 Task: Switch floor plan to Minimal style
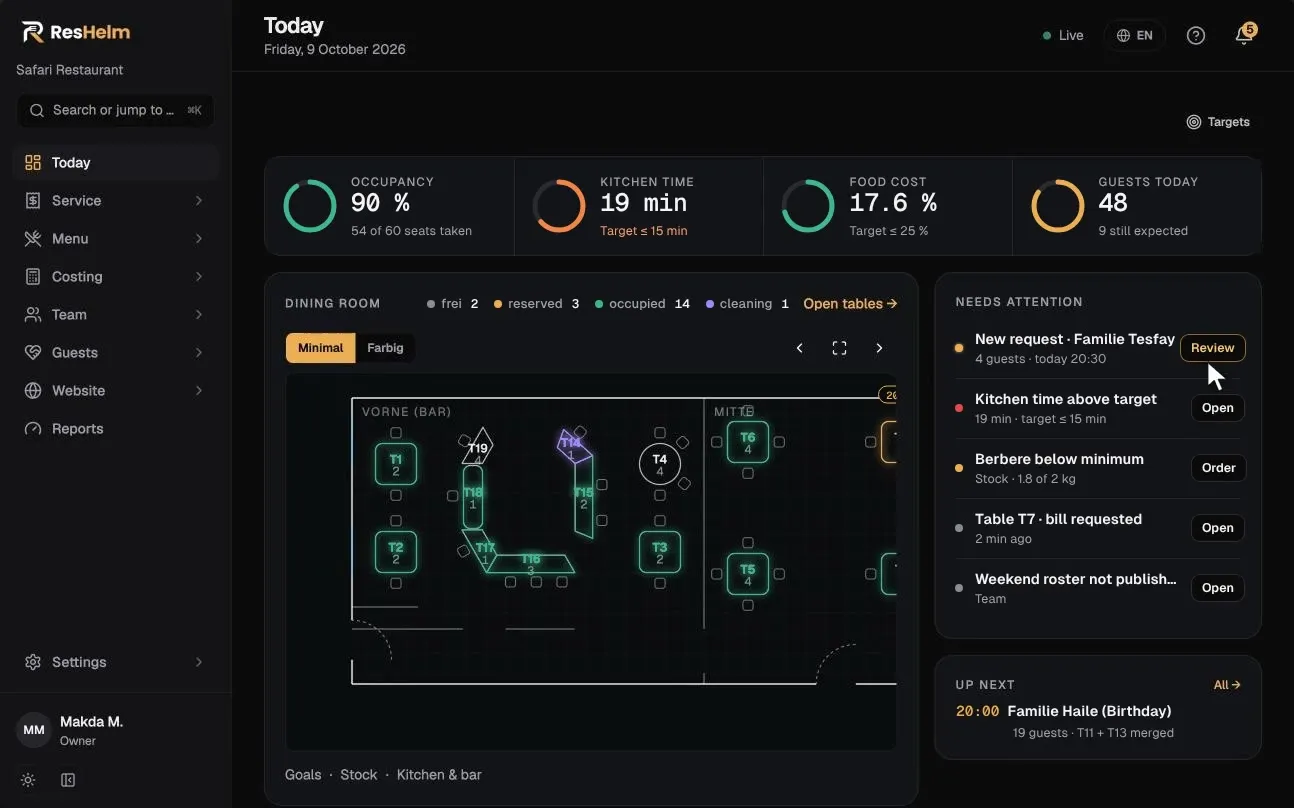pyautogui.click(x=320, y=348)
